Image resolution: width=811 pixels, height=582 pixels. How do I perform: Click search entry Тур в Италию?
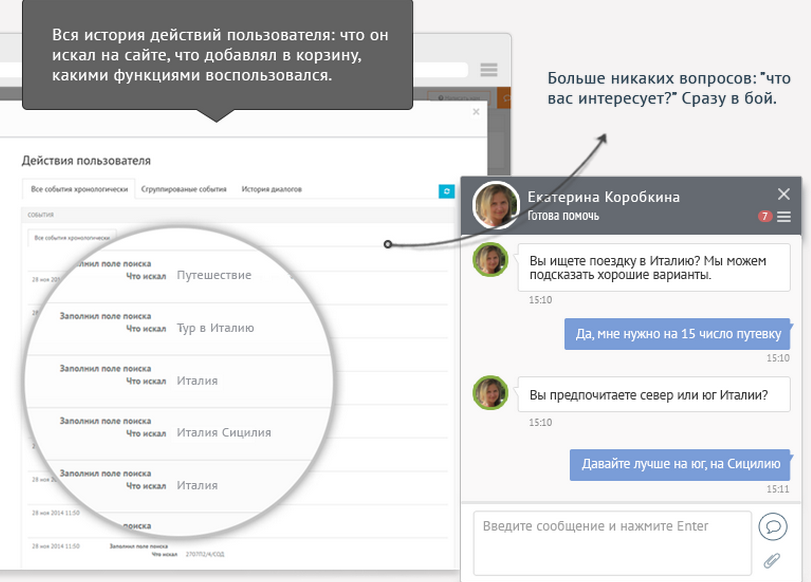[215, 328]
